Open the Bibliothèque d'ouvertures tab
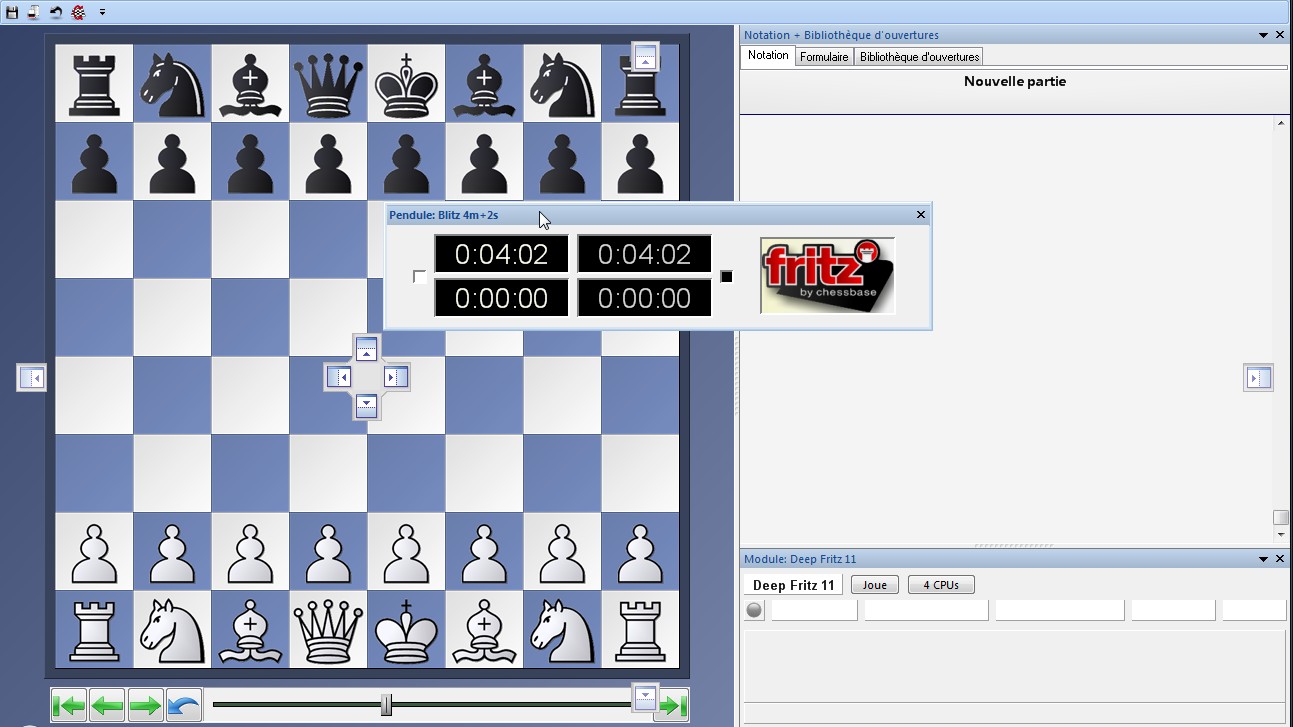The image size is (1293, 727). [919, 57]
